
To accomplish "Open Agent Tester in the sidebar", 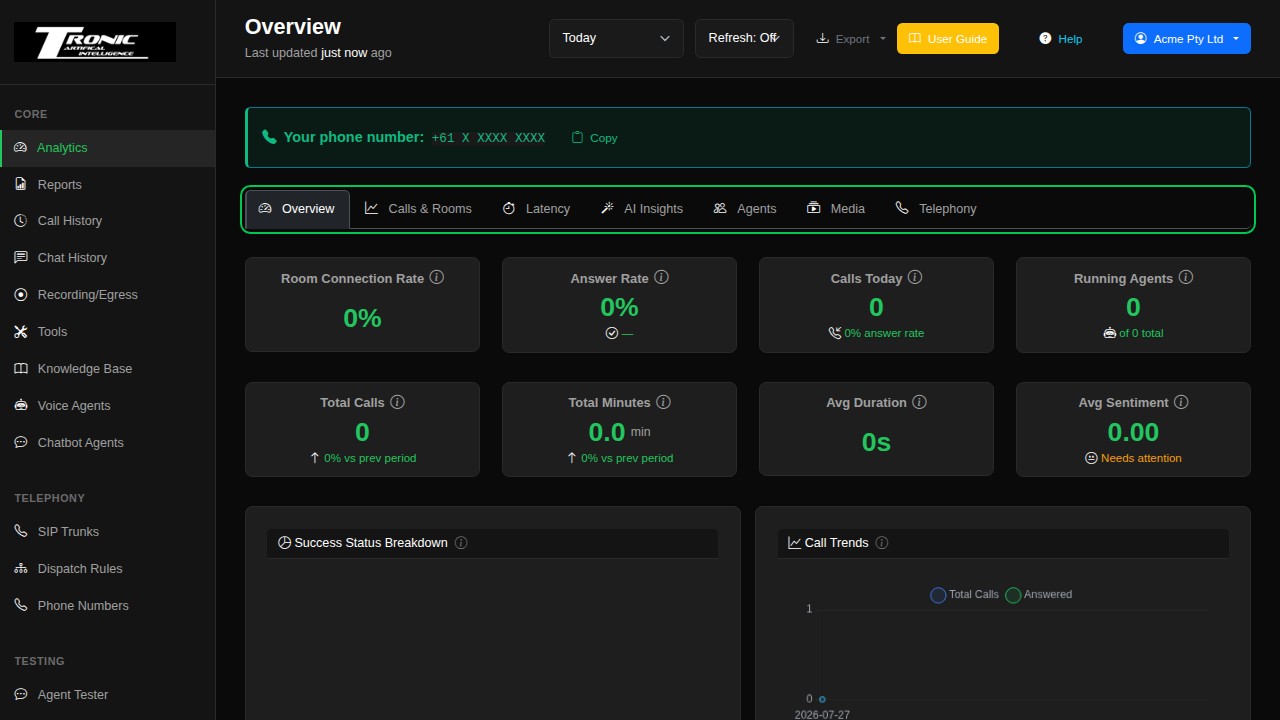I will 107,695.
